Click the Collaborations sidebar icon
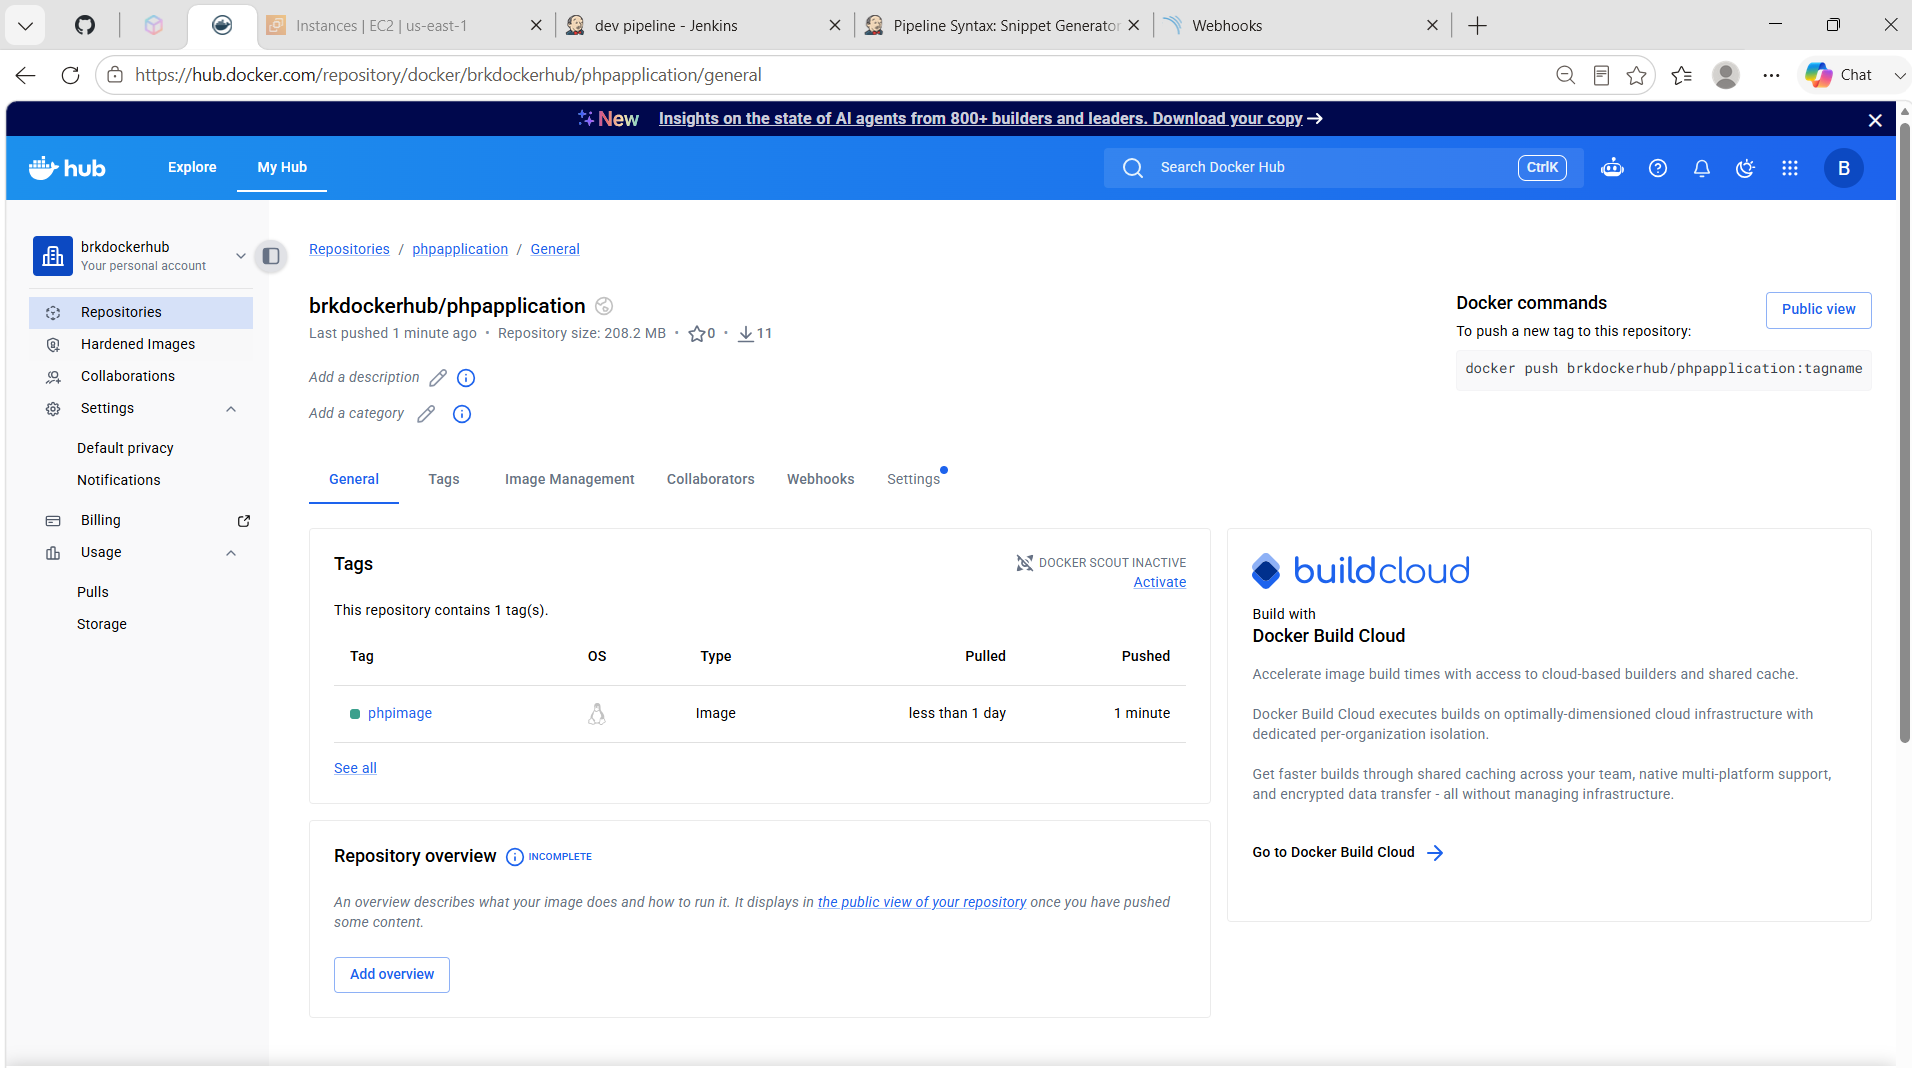Image resolution: width=1912 pixels, height=1068 pixels. point(53,377)
